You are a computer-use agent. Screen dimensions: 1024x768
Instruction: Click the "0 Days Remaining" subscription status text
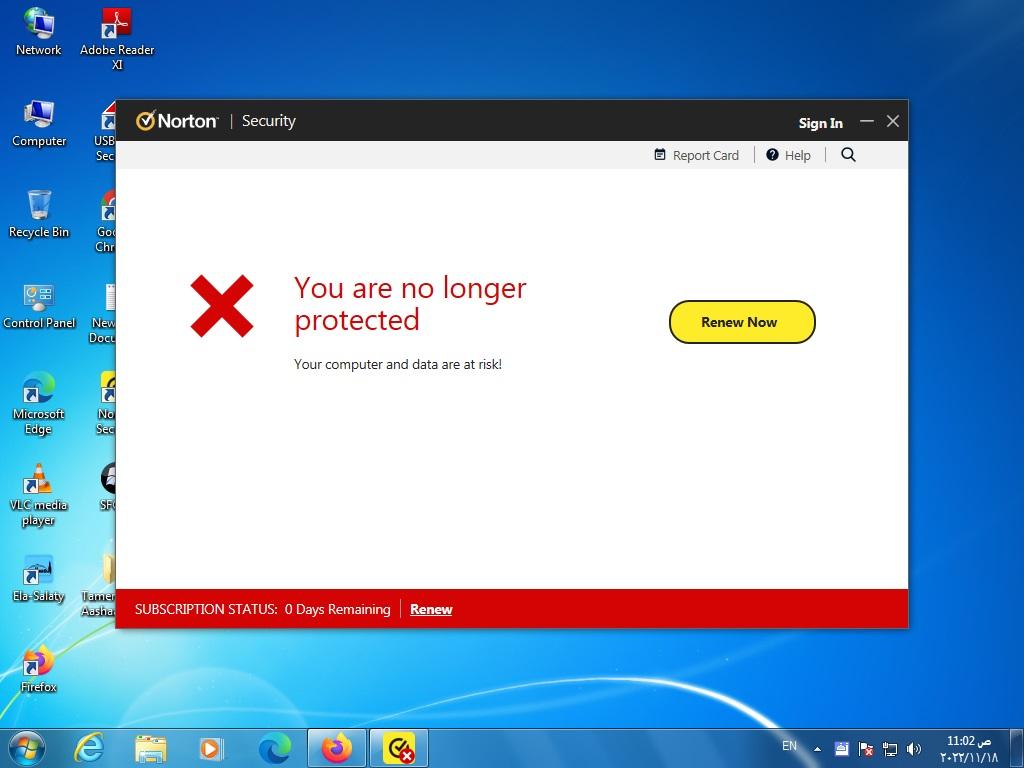click(x=338, y=609)
